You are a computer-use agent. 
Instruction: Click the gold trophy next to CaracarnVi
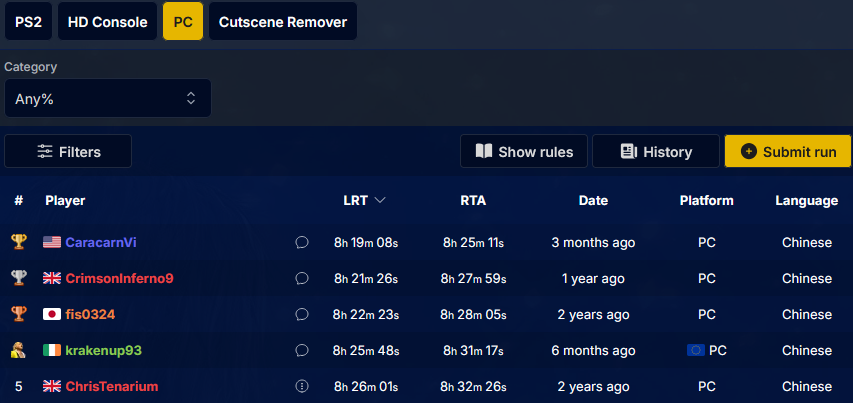pos(18,242)
